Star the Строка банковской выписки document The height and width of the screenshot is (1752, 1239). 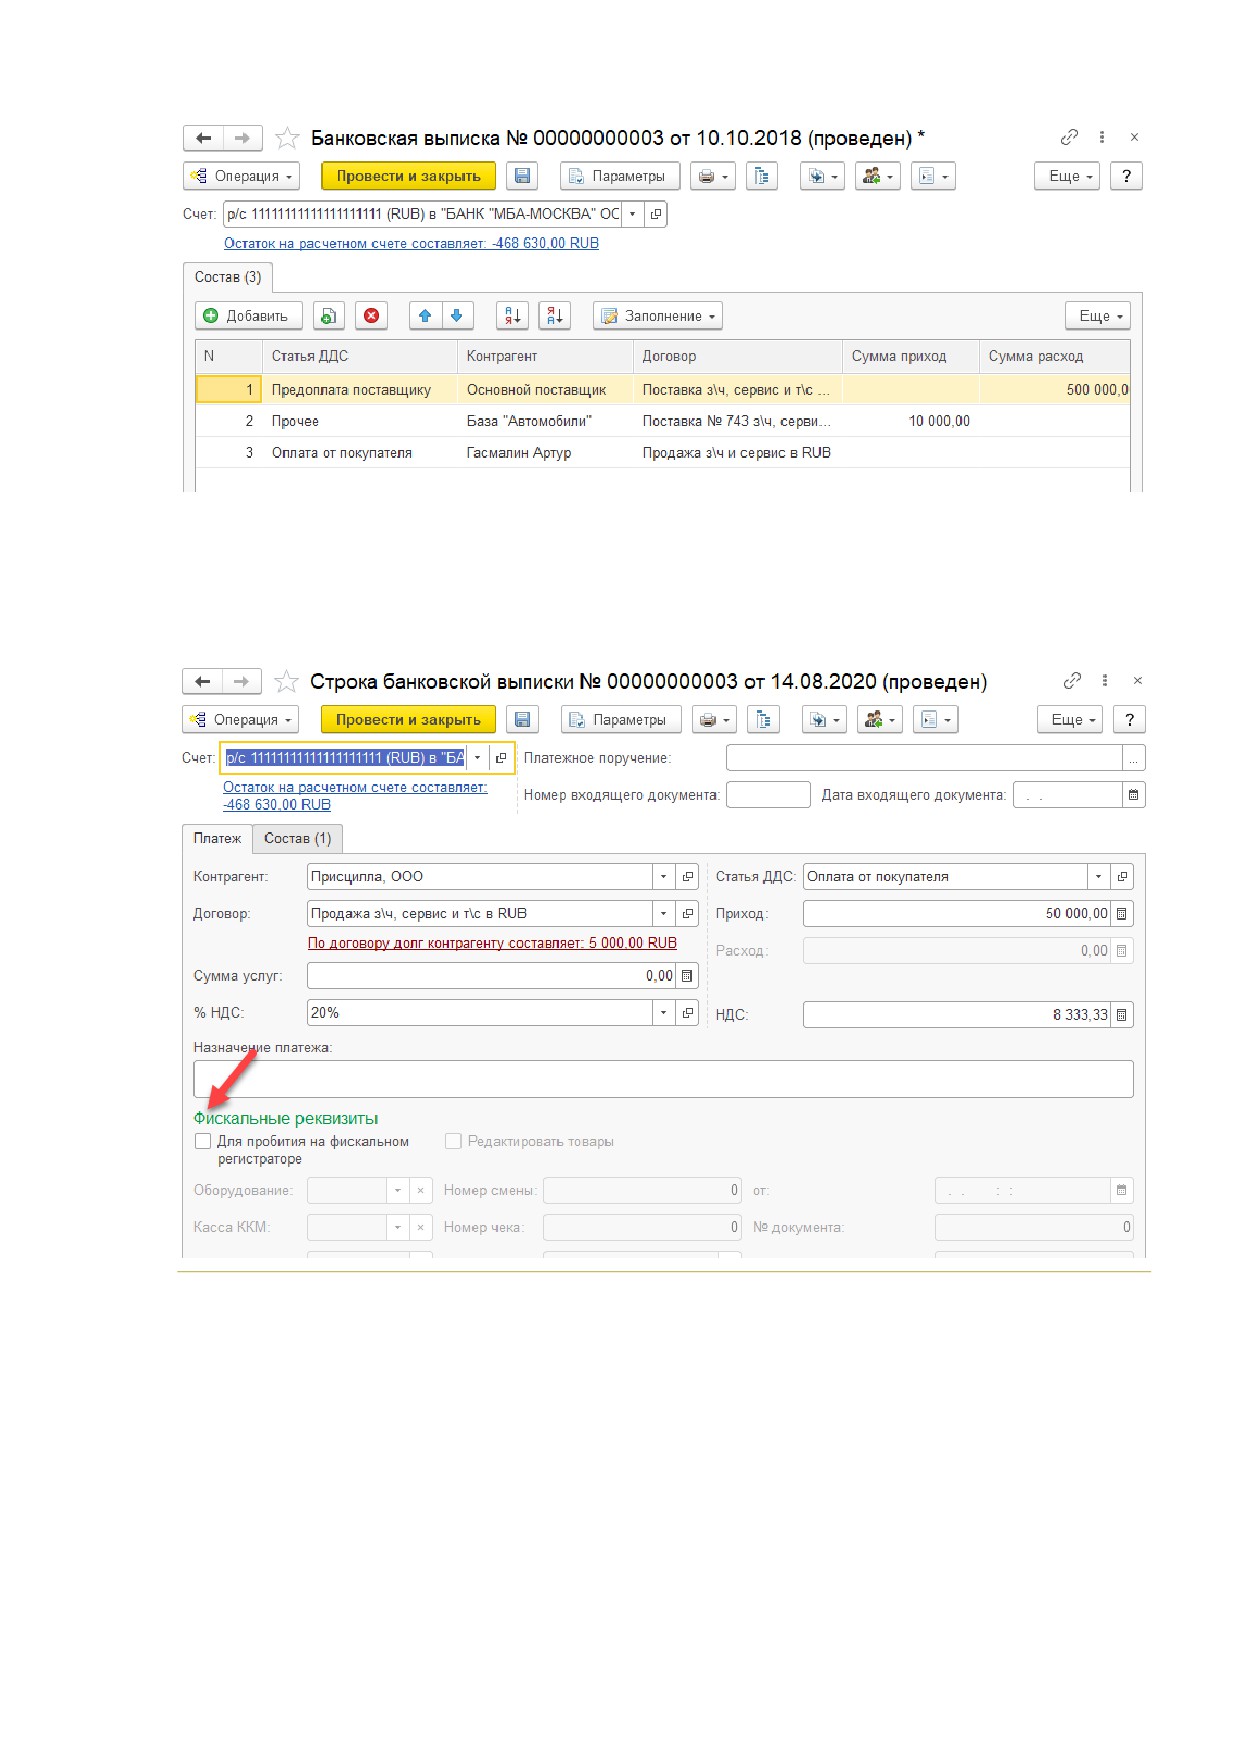click(x=286, y=682)
